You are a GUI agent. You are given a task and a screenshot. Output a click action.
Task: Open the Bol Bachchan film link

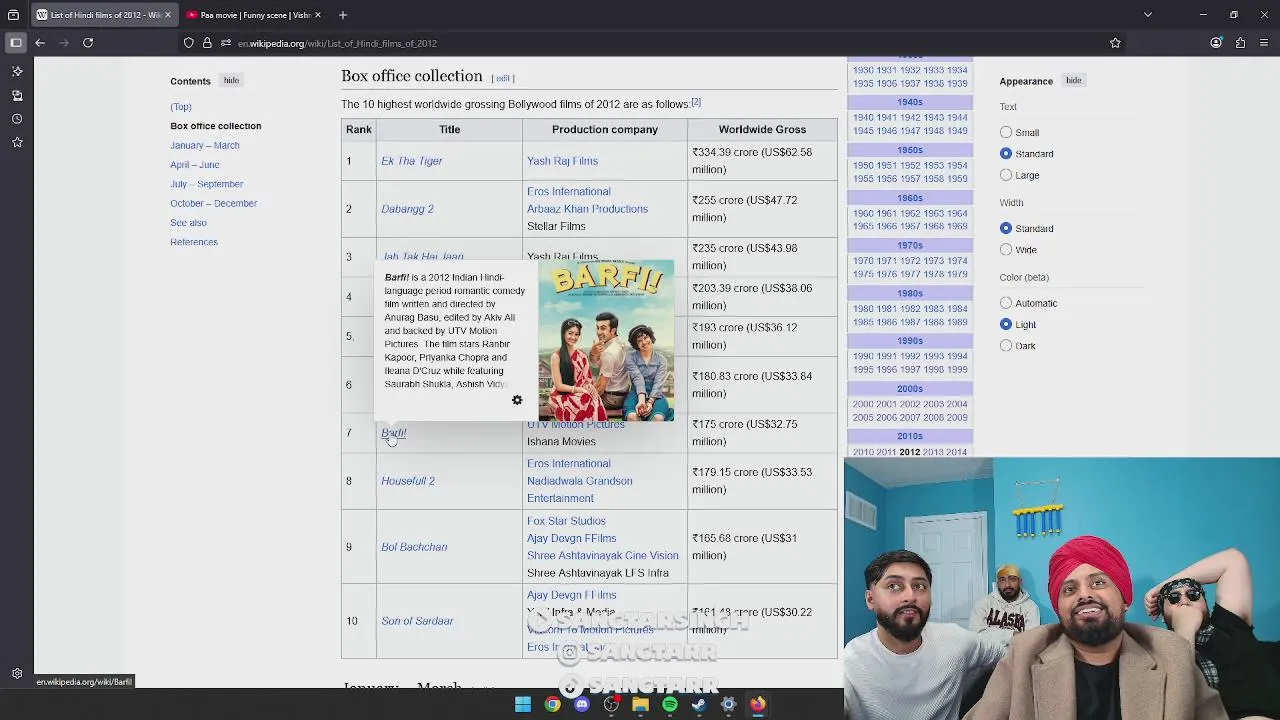414,547
